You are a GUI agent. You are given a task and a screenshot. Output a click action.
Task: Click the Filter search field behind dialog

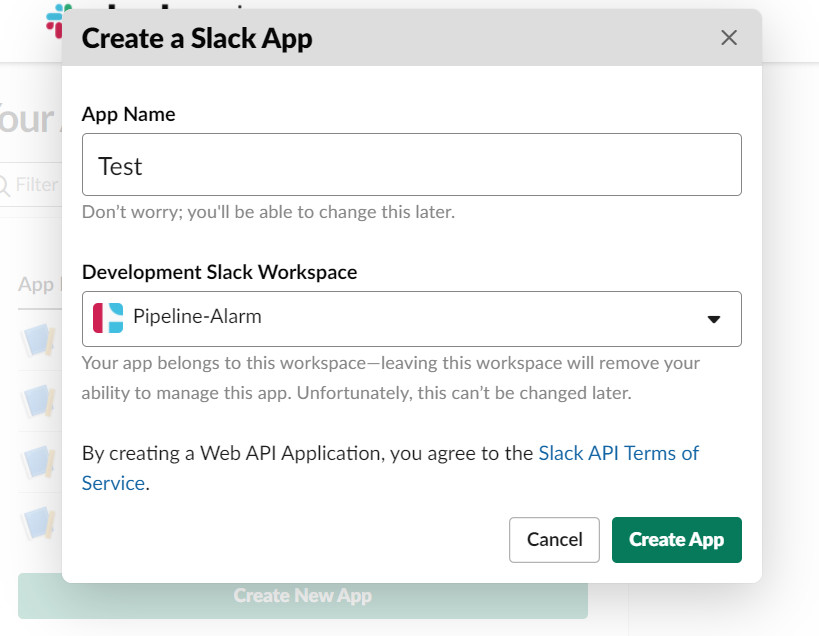point(30,185)
